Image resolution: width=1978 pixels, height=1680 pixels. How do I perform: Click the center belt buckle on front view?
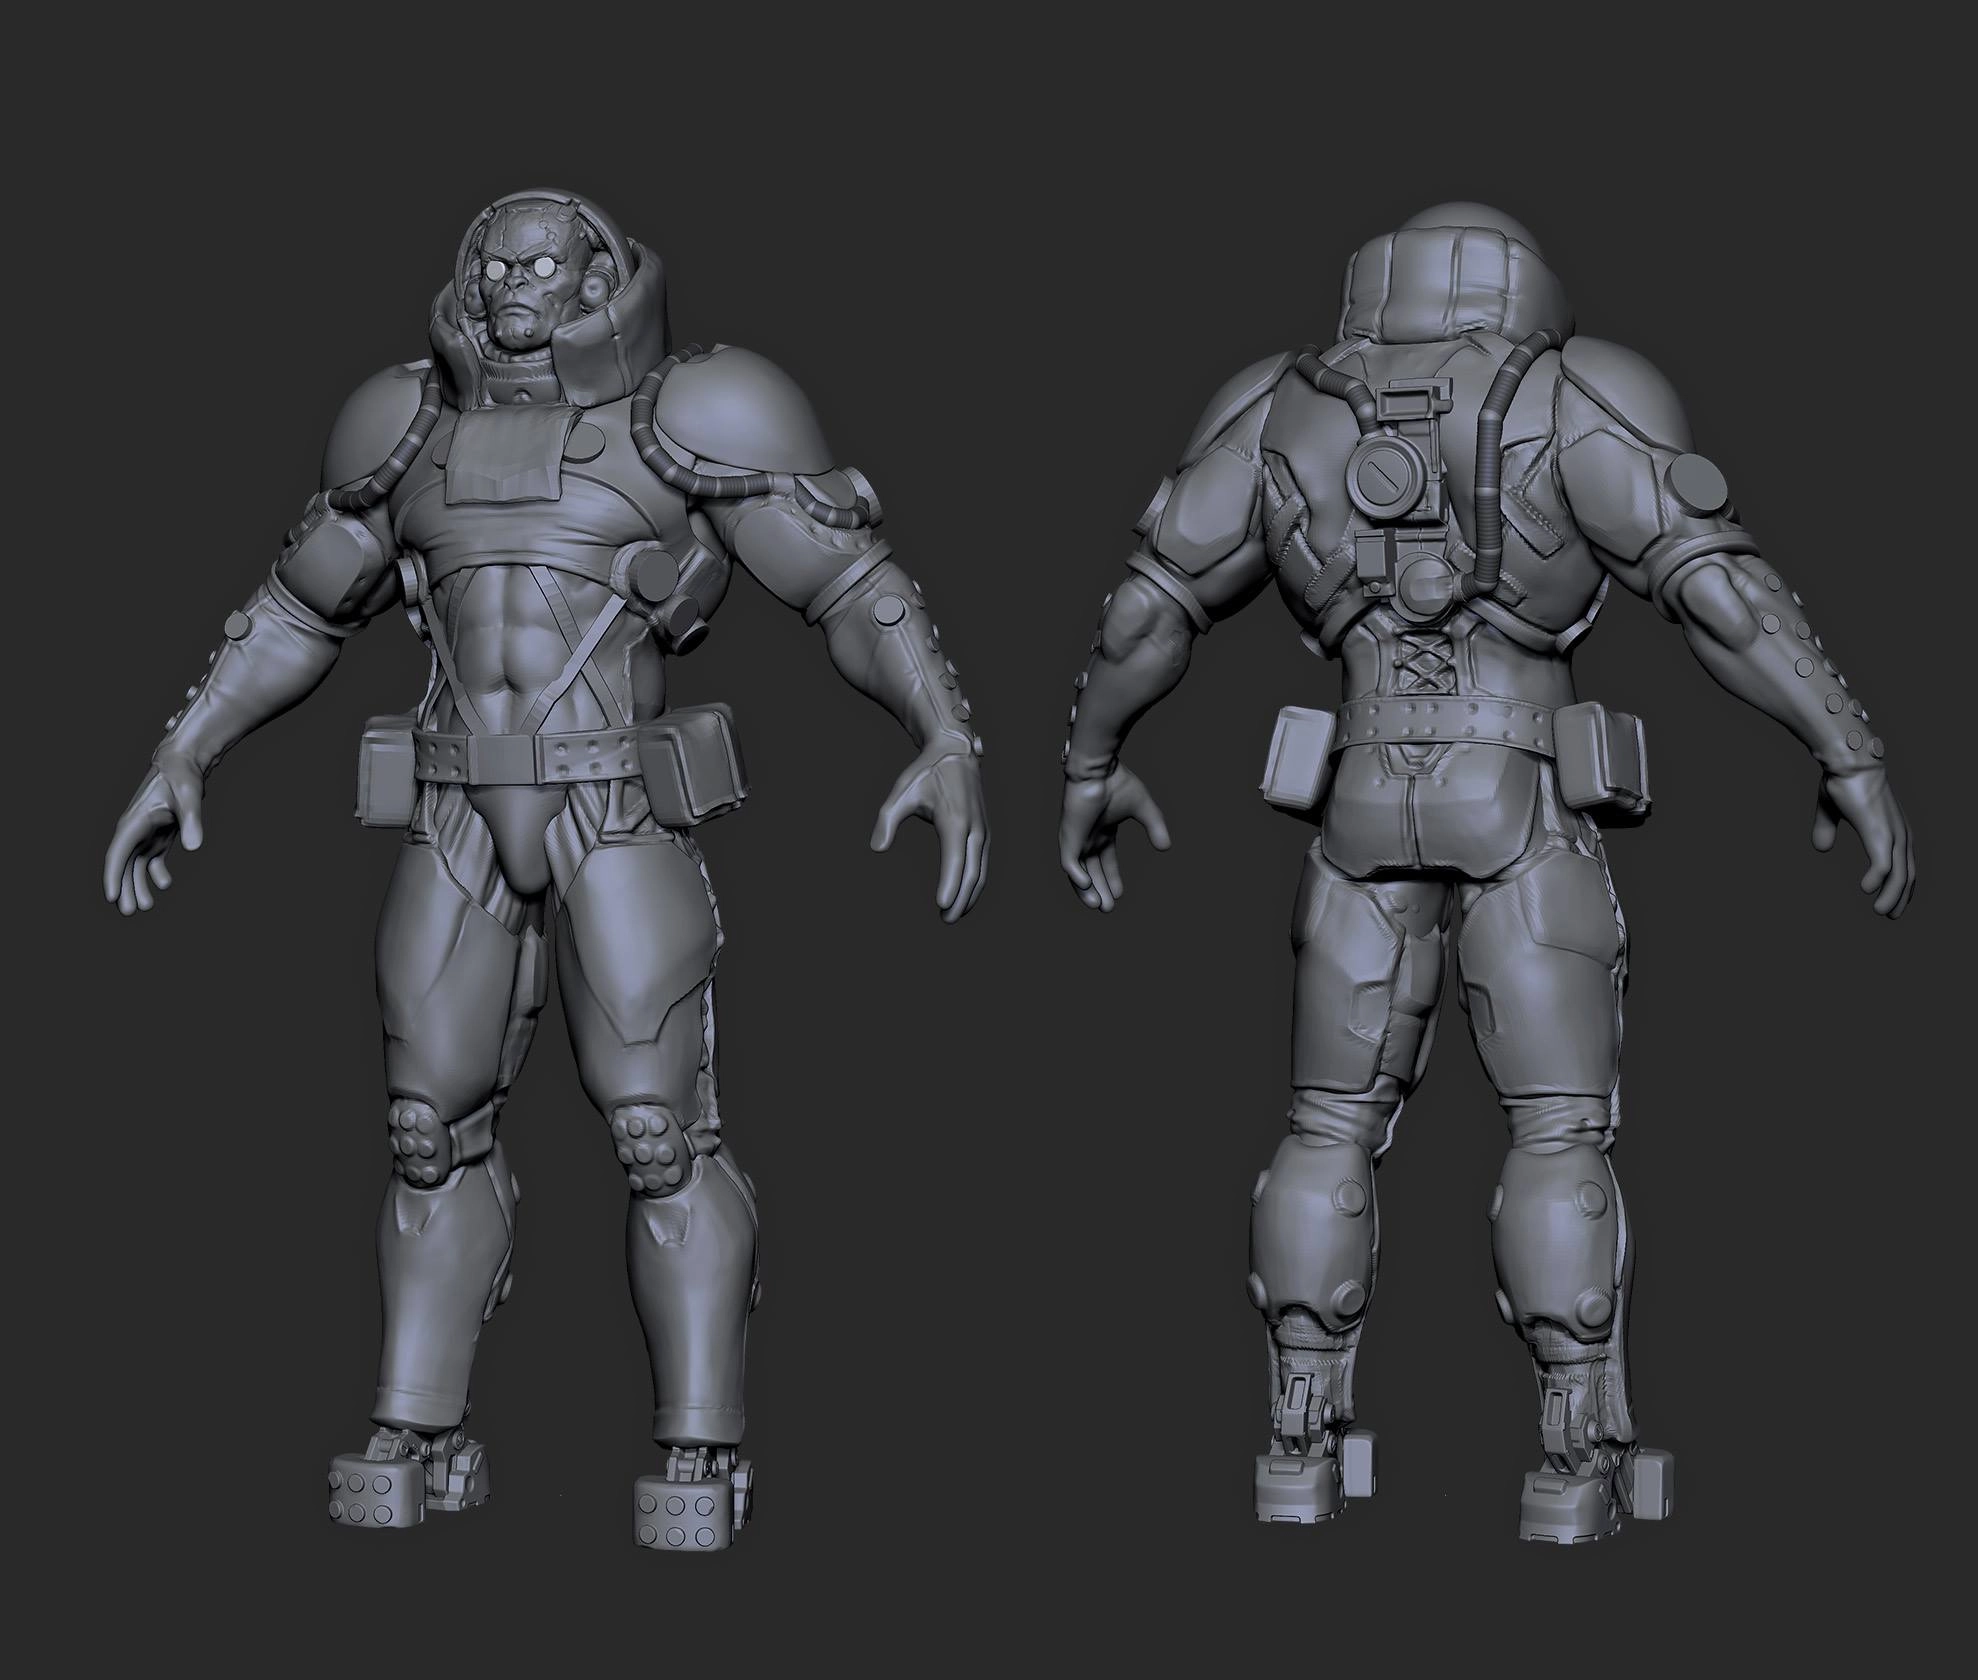click(504, 758)
